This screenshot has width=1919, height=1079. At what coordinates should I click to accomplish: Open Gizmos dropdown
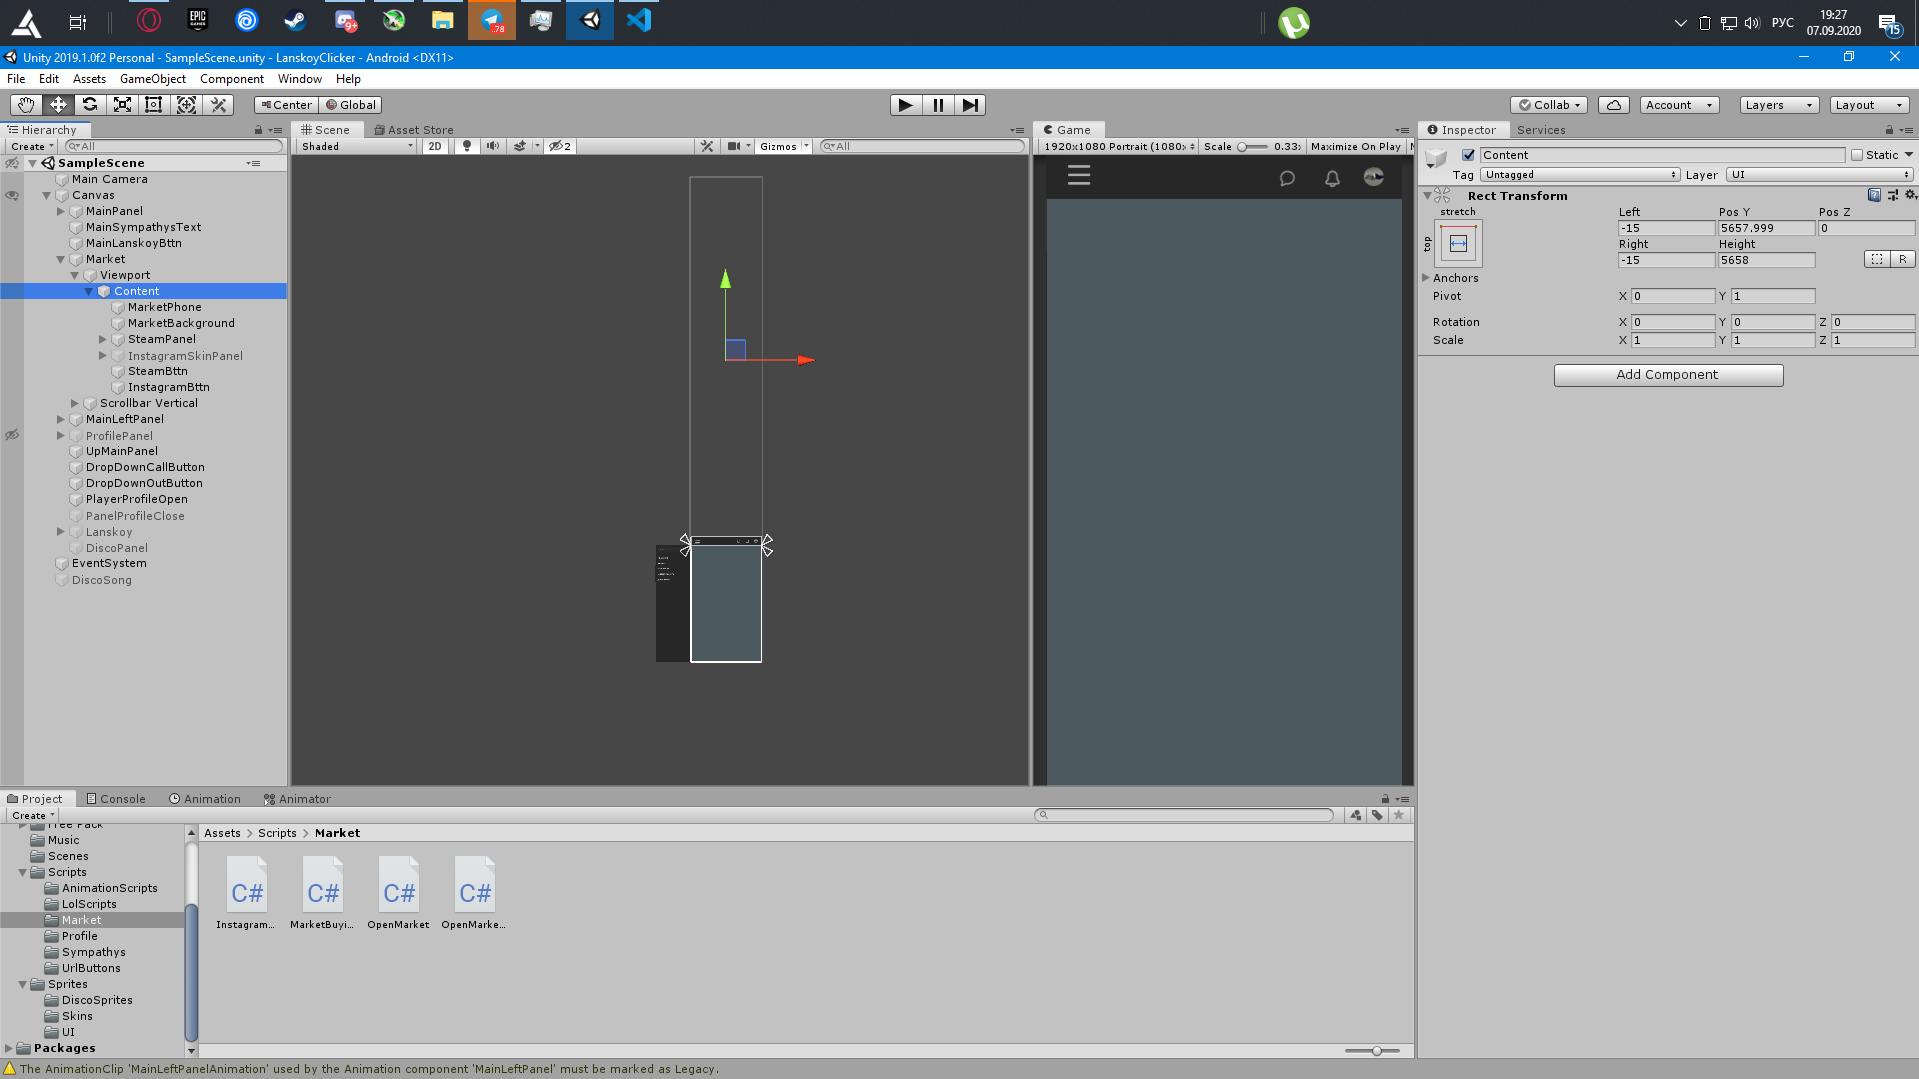(784, 146)
